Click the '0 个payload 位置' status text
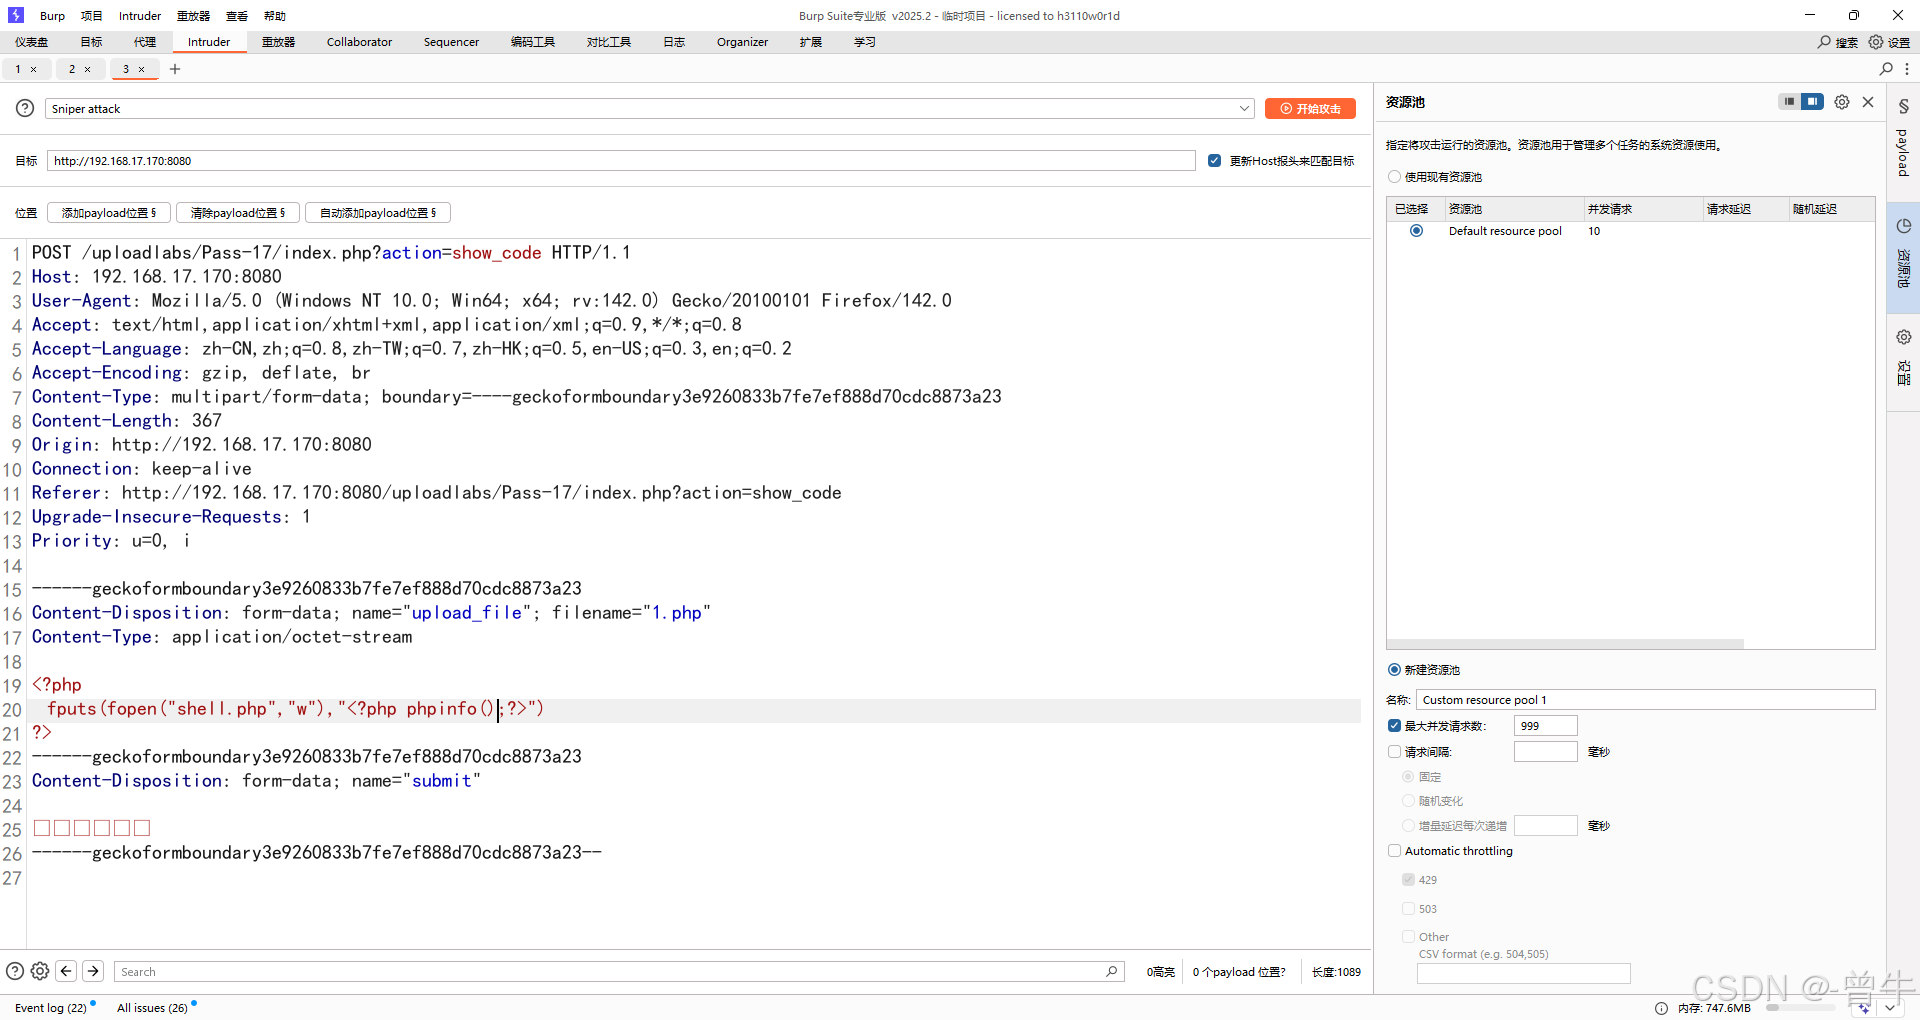The image size is (1920, 1020). click(1238, 971)
